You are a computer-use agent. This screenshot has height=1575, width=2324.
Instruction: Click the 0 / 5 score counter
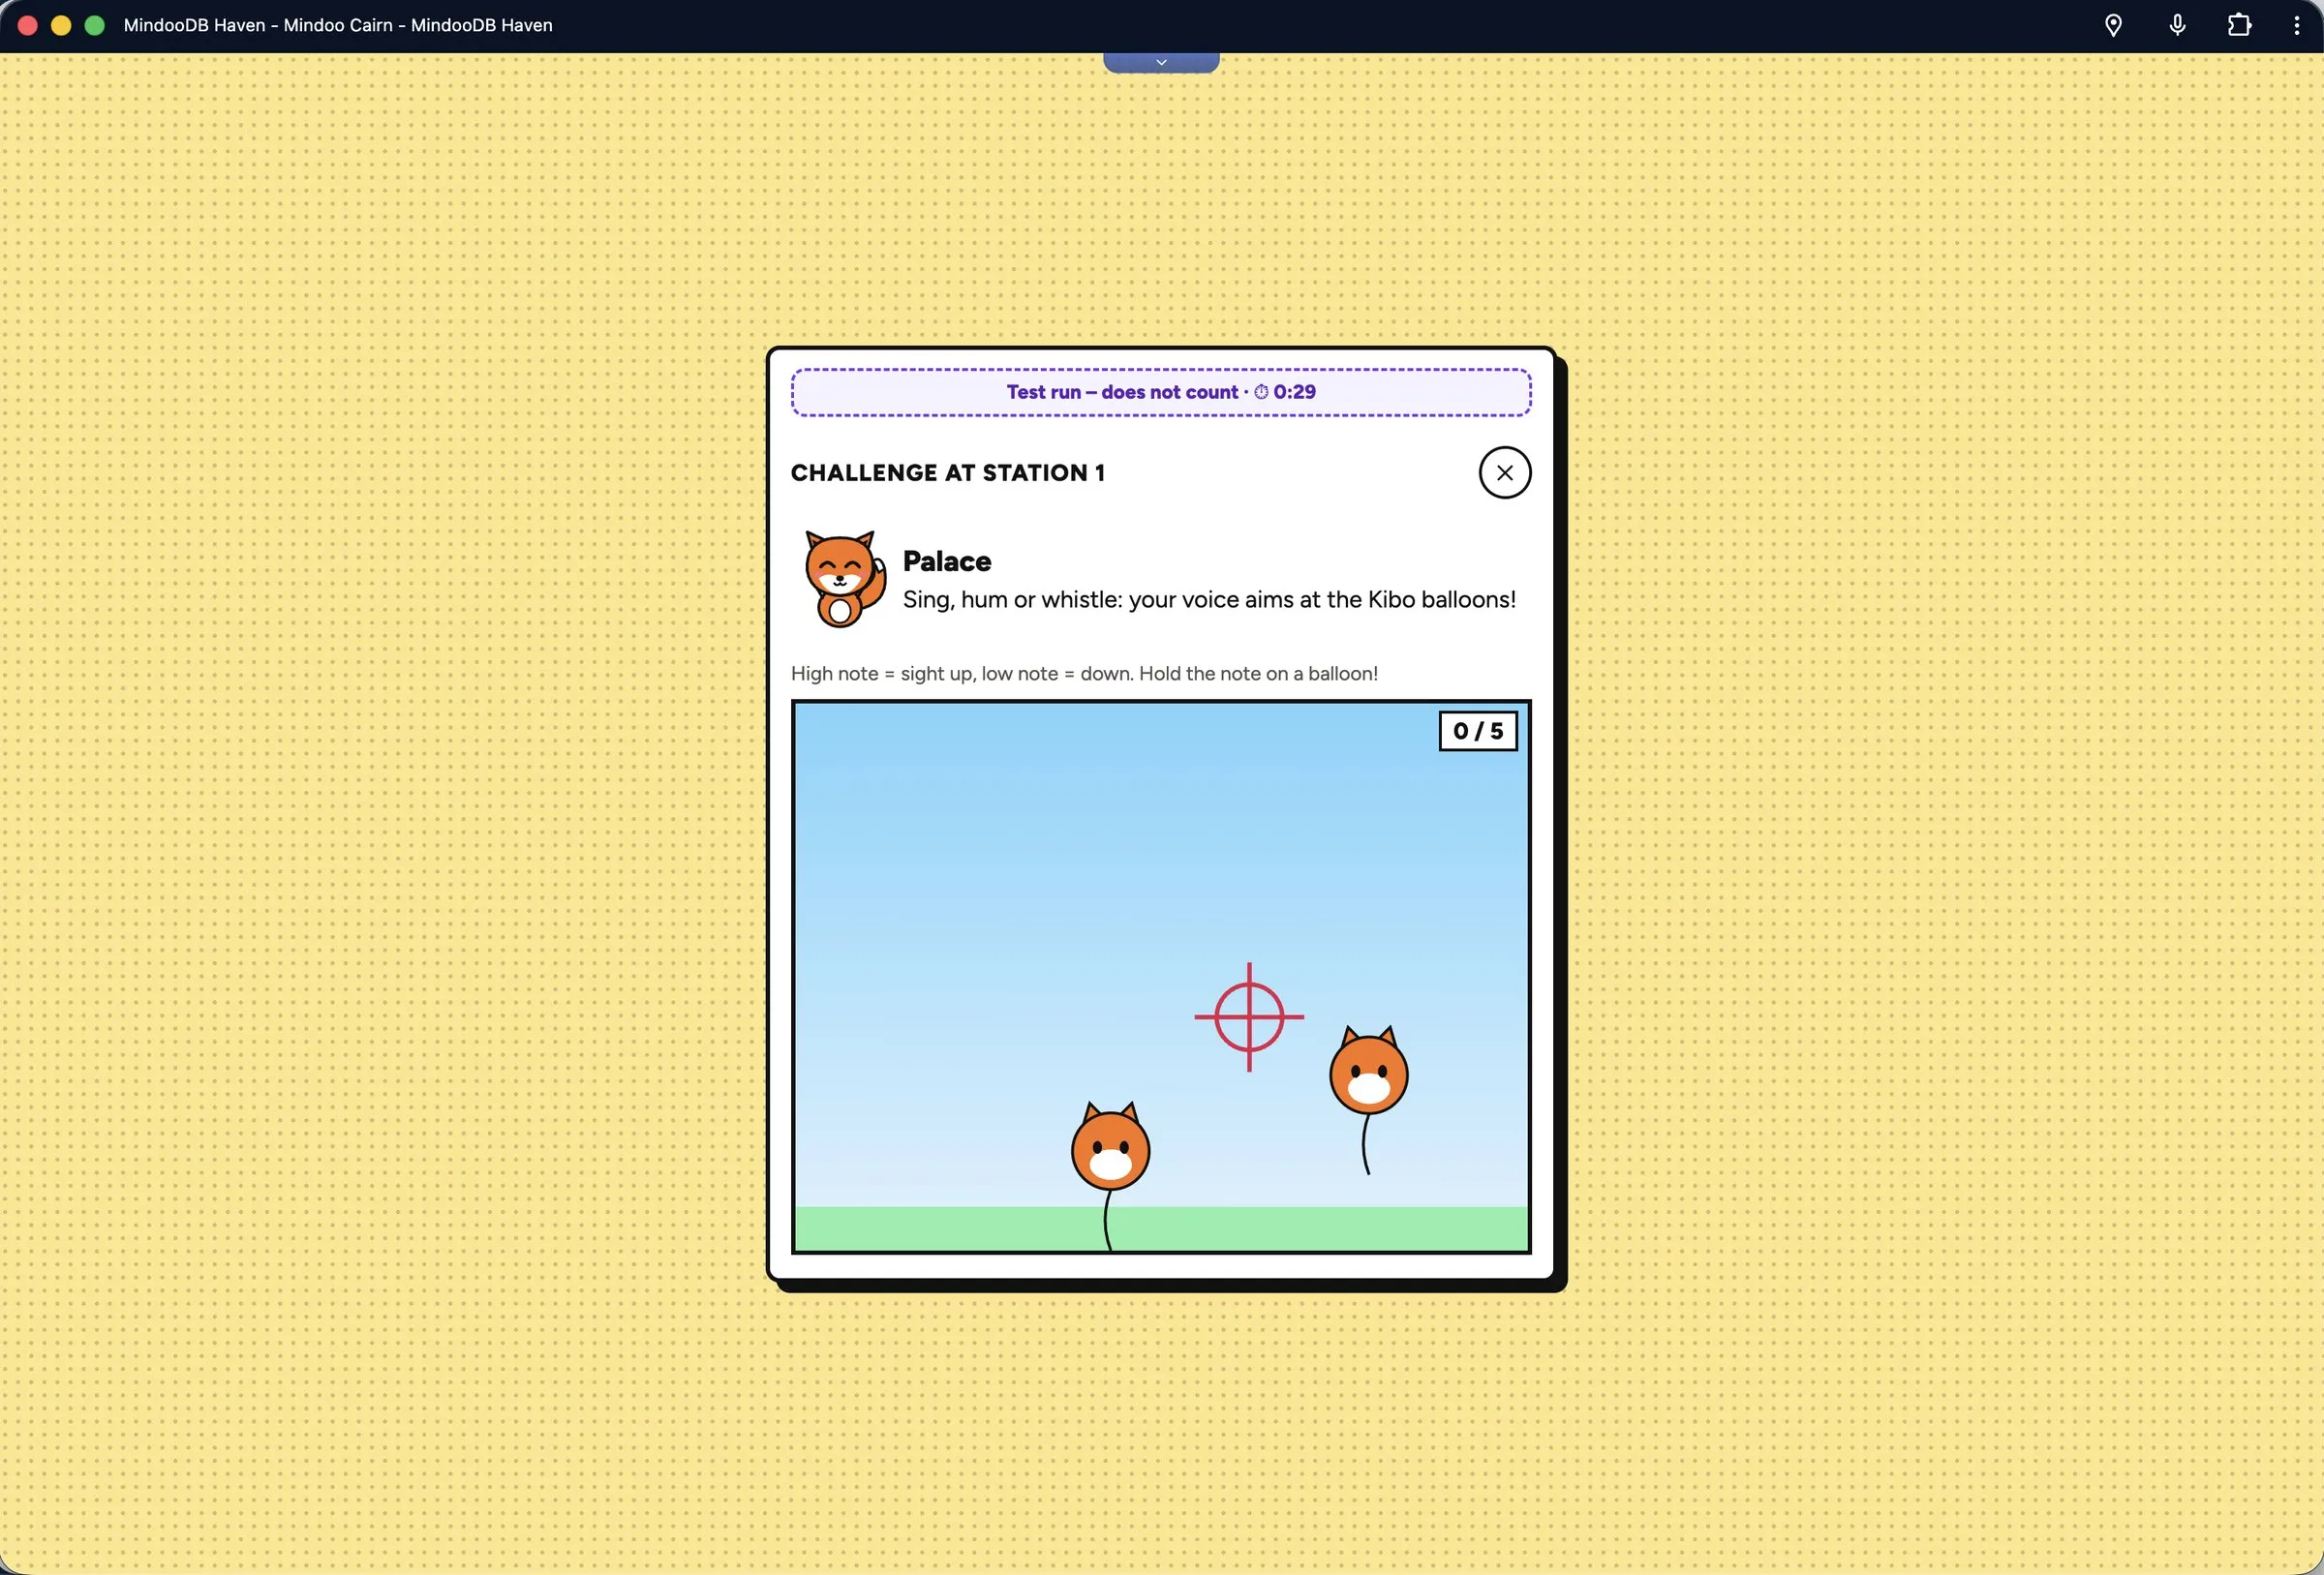[1477, 731]
